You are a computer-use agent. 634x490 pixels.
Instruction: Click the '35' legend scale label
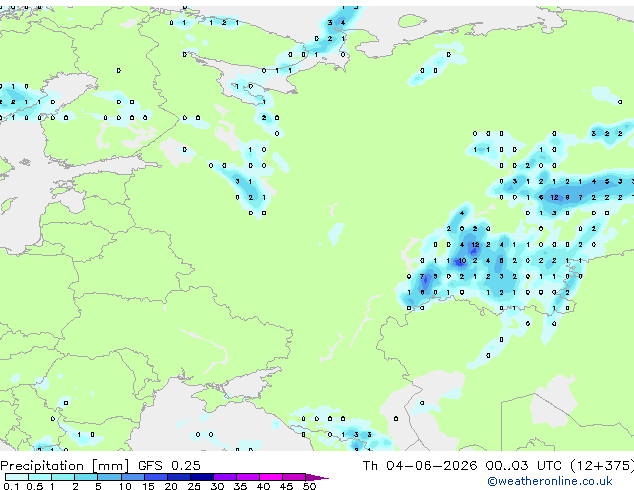coord(240,486)
